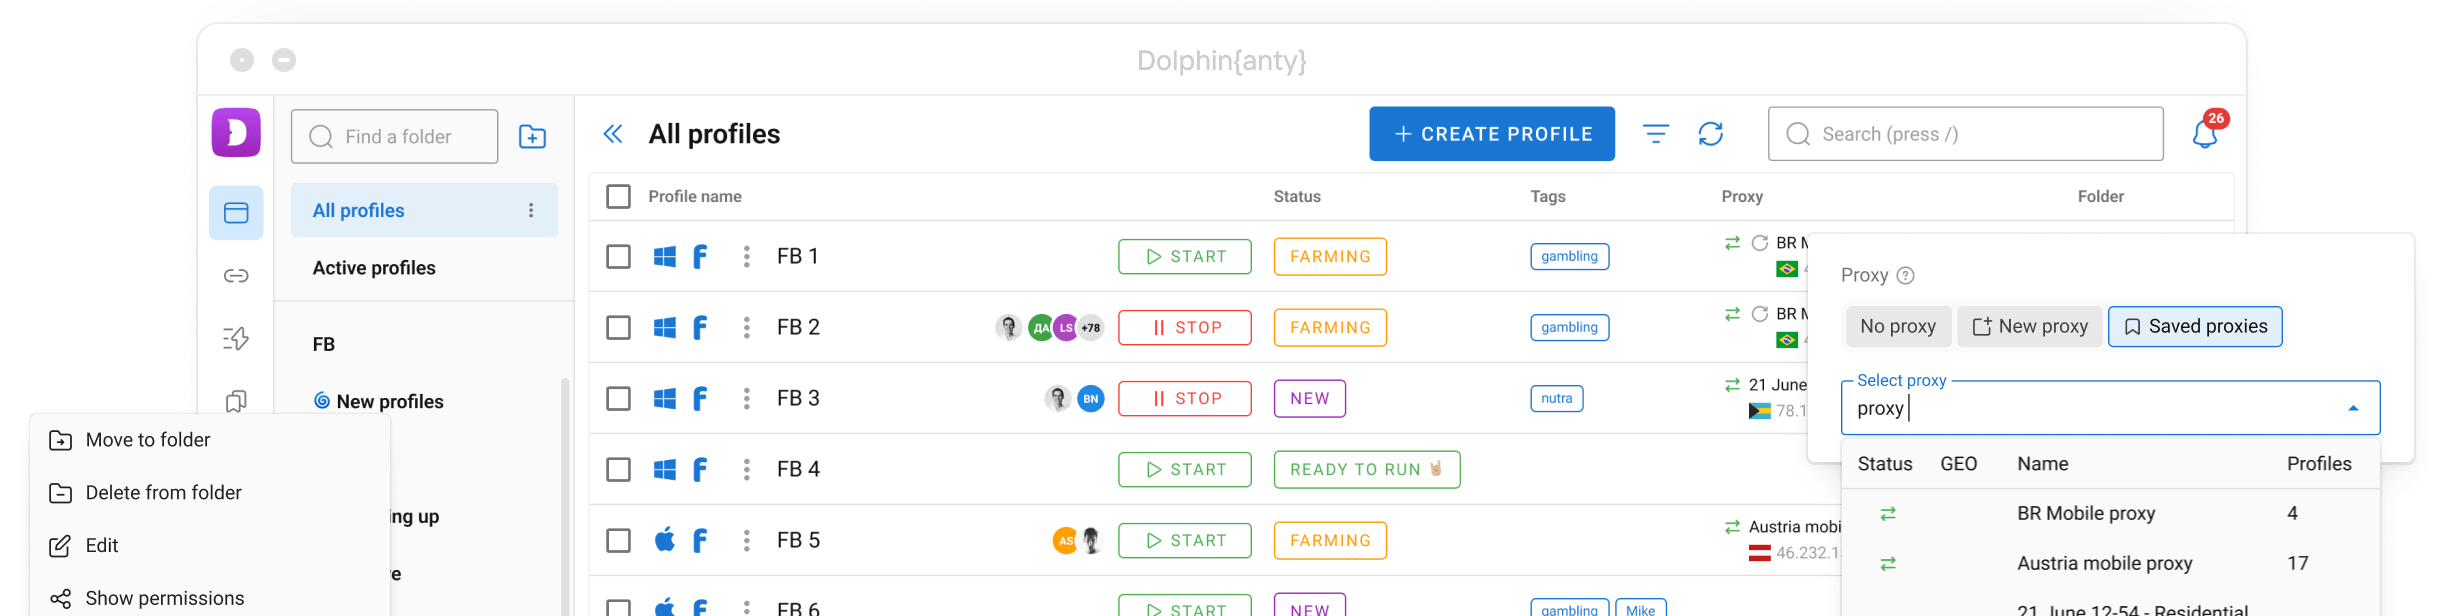Image resolution: width=2444 pixels, height=616 pixels.
Task: Click the Find a folder search field
Action: pyautogui.click(x=395, y=137)
